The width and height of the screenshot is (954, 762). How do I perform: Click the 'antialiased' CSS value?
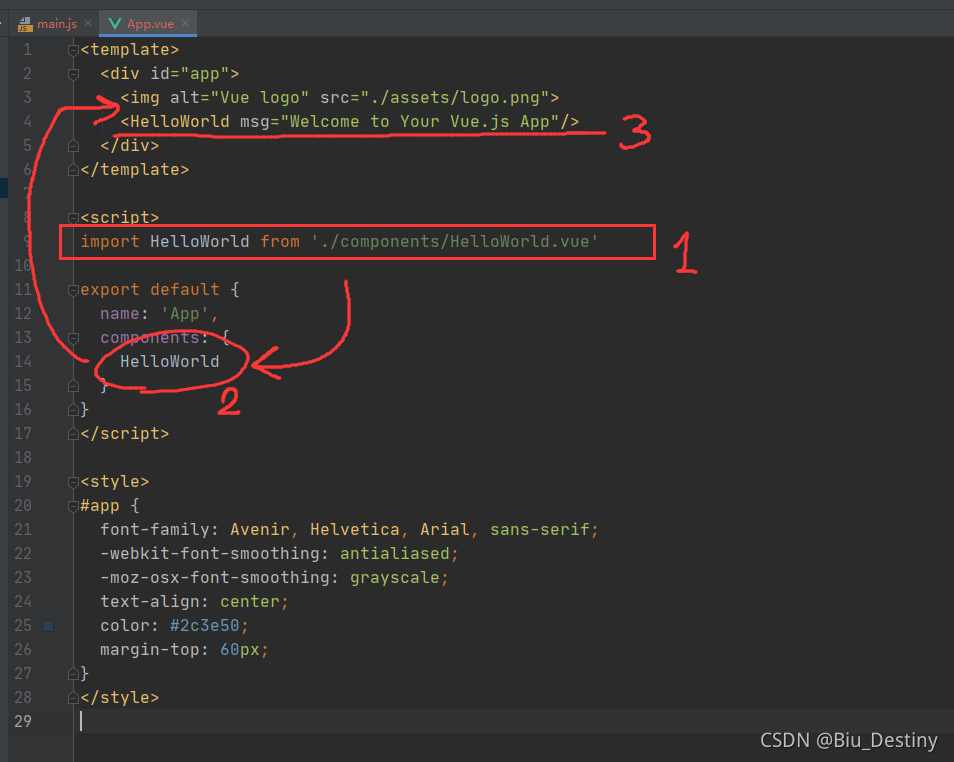(395, 553)
